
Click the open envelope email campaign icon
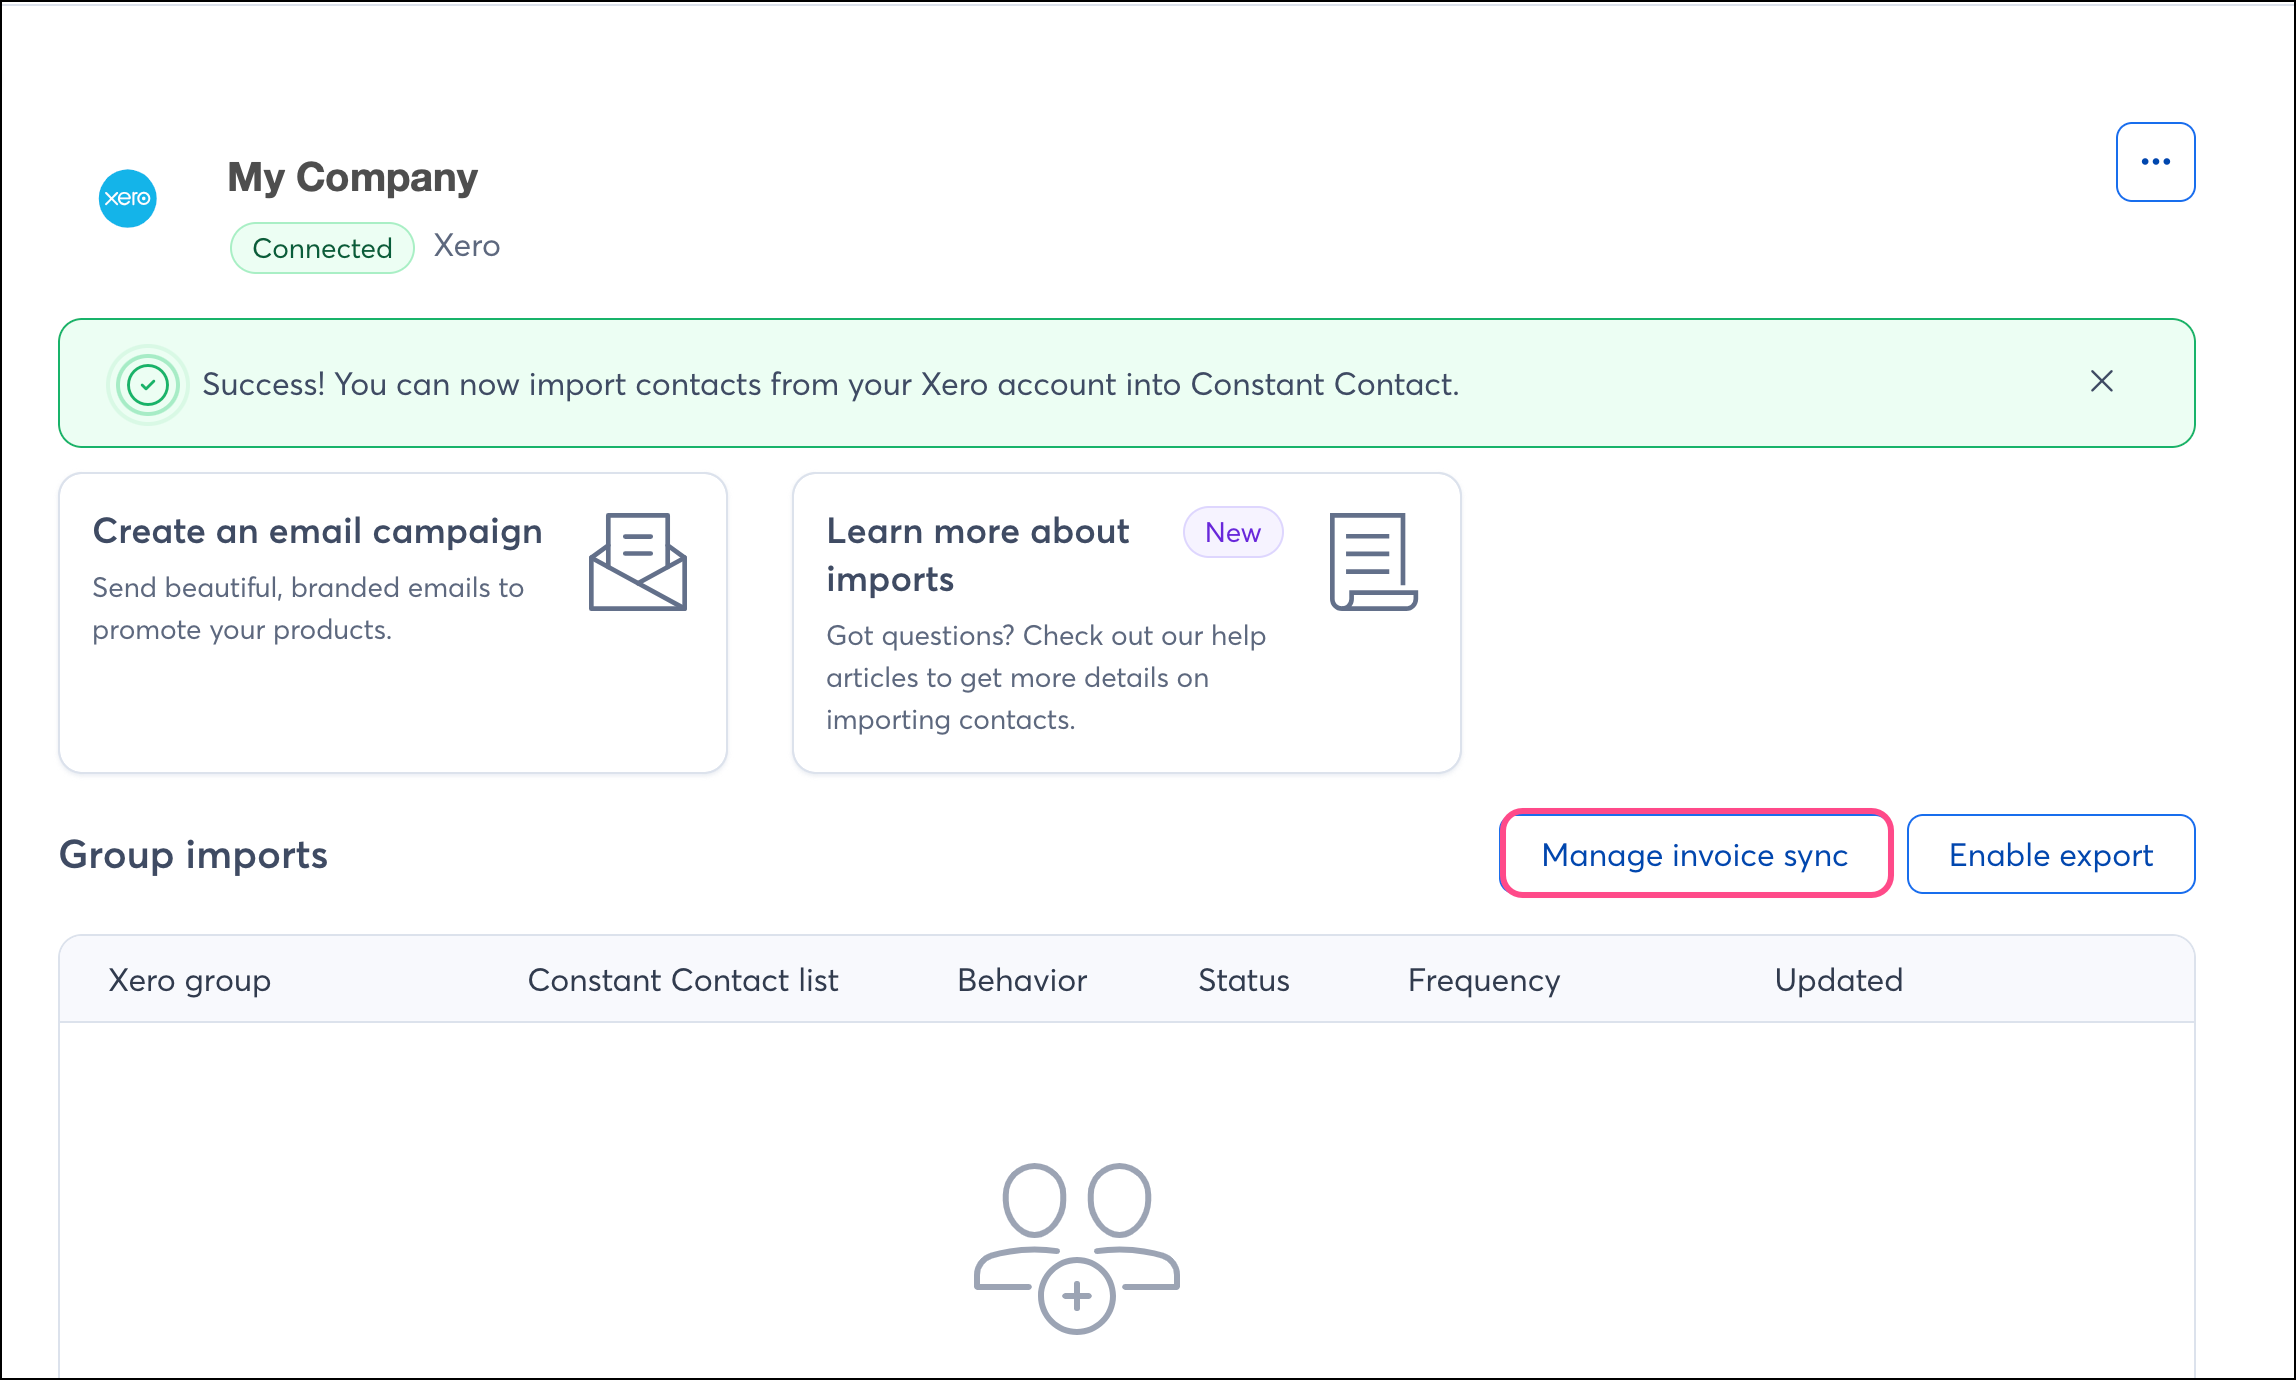[638, 561]
